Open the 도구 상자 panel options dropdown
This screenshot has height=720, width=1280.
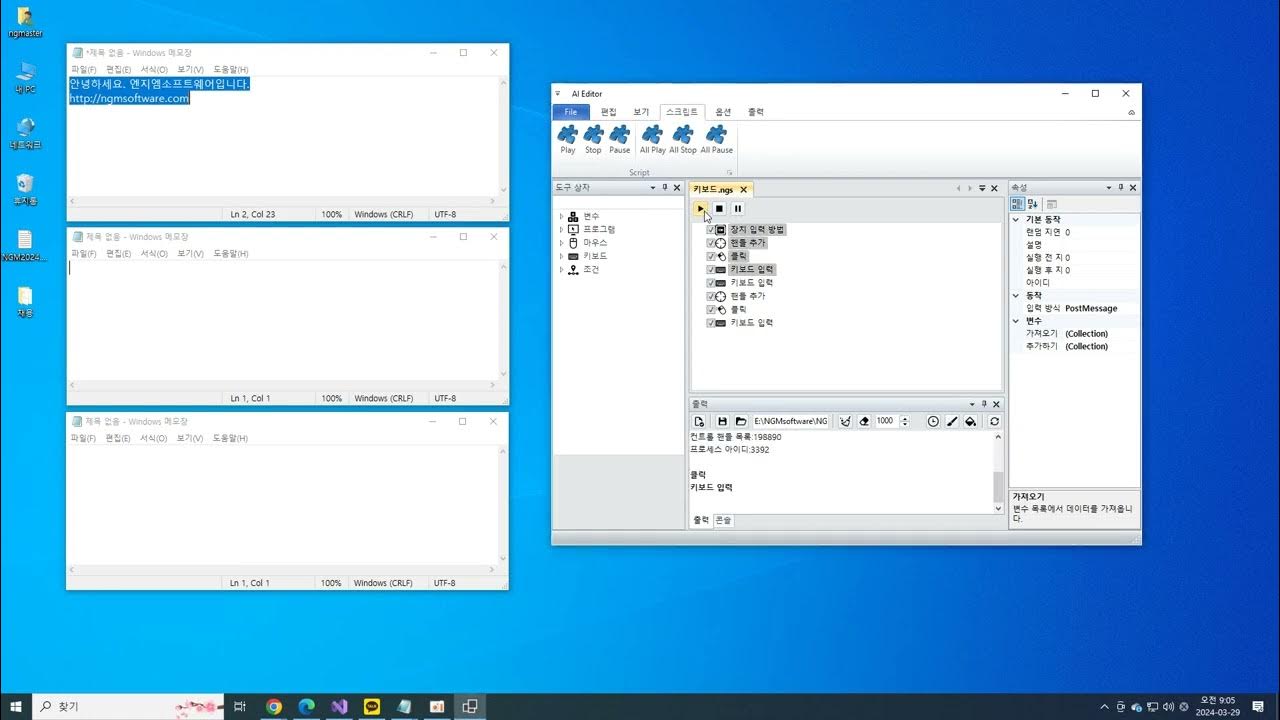pos(653,188)
